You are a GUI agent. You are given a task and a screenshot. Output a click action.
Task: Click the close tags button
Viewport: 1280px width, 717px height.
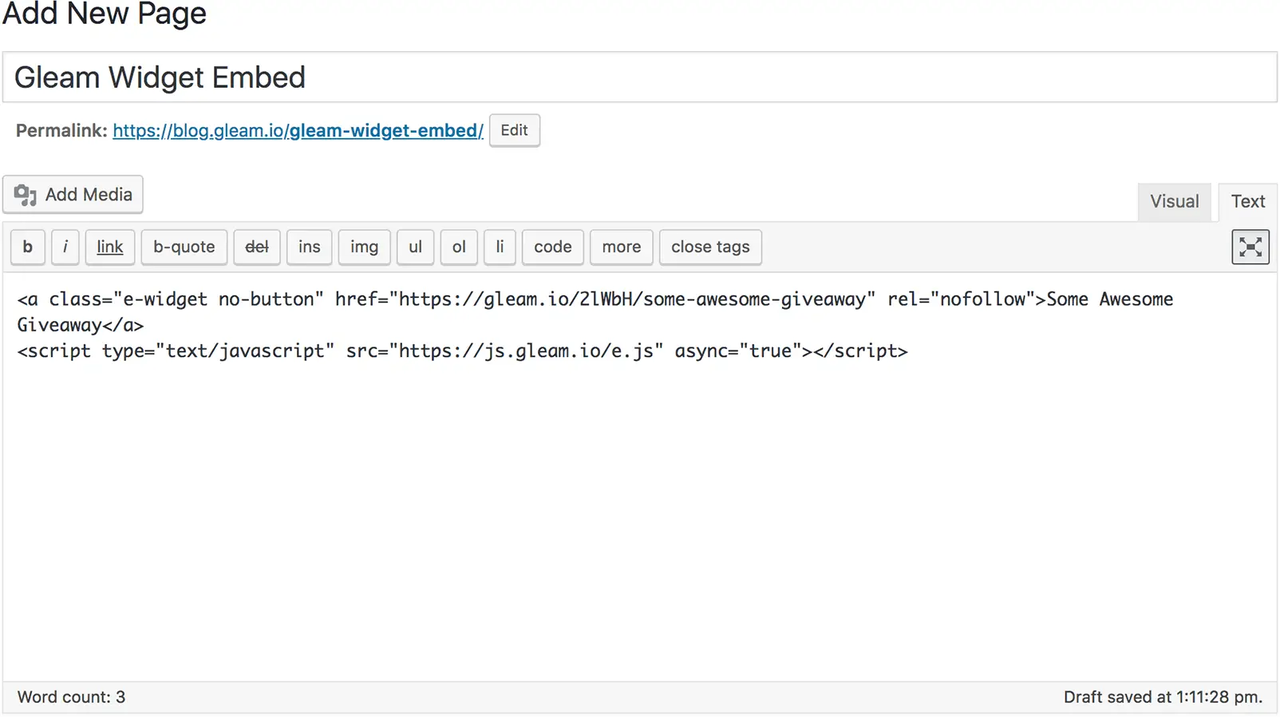[x=710, y=247]
